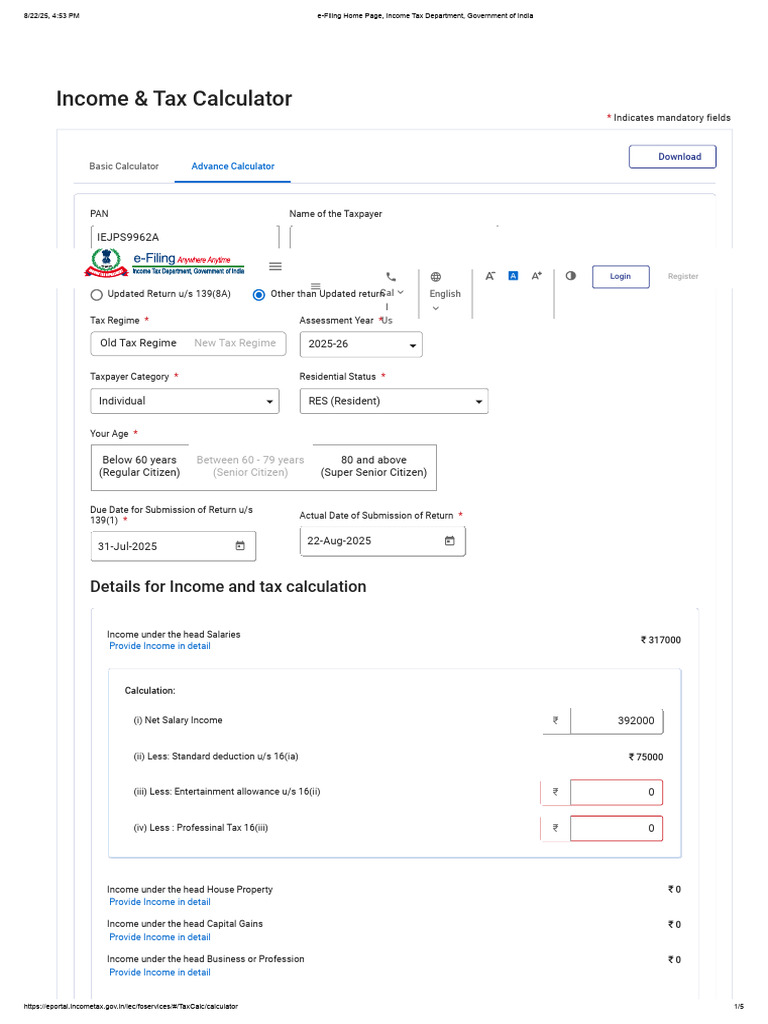Screen dimensions: 768x1024
Task: Open Assessment Year 2025-26 dropdown
Action: click(361, 344)
